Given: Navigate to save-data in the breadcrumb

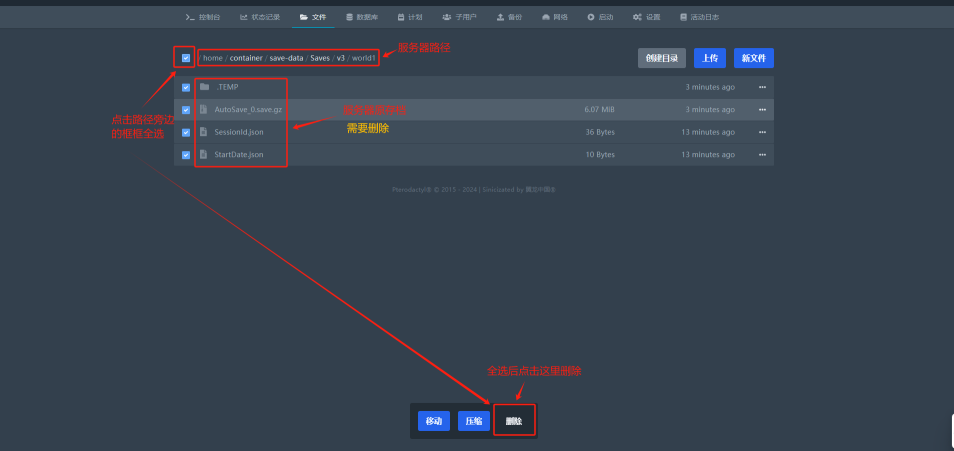Looking at the screenshot, I should point(287,58).
